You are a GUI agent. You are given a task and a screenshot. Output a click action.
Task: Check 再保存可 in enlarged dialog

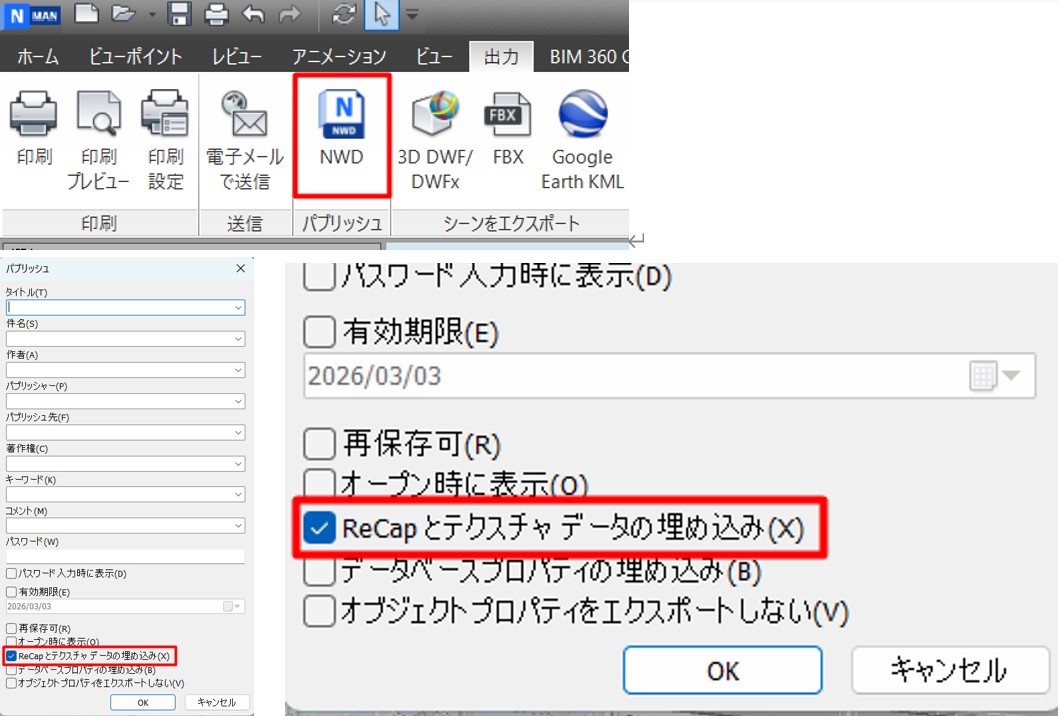coord(319,443)
